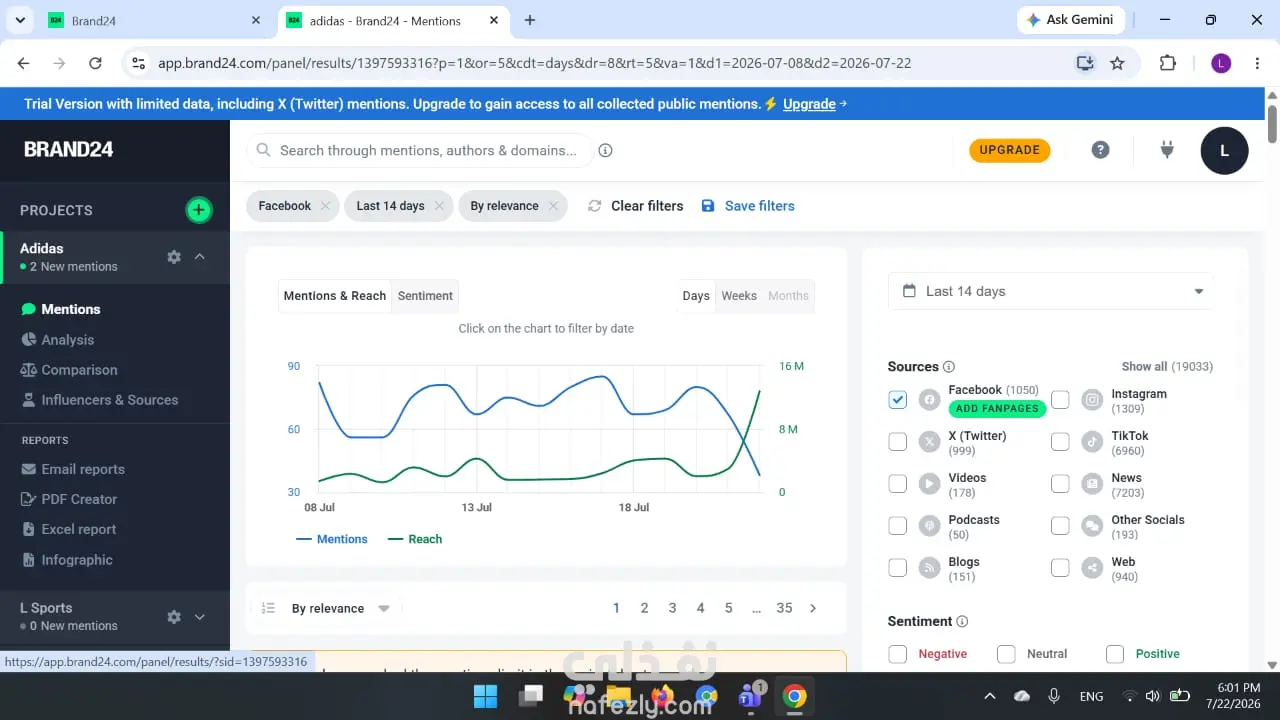This screenshot has height=720, width=1280.
Task: Uncheck the Facebook source checkbox
Action: click(898, 400)
